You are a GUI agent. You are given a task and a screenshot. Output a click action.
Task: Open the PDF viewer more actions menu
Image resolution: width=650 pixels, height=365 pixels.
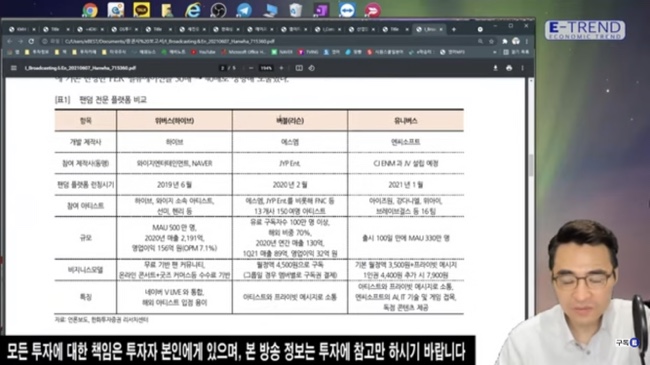[522, 68]
